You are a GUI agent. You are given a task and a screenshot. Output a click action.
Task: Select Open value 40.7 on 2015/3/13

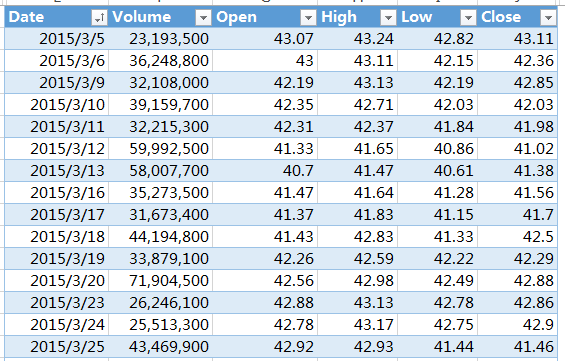[265, 170]
